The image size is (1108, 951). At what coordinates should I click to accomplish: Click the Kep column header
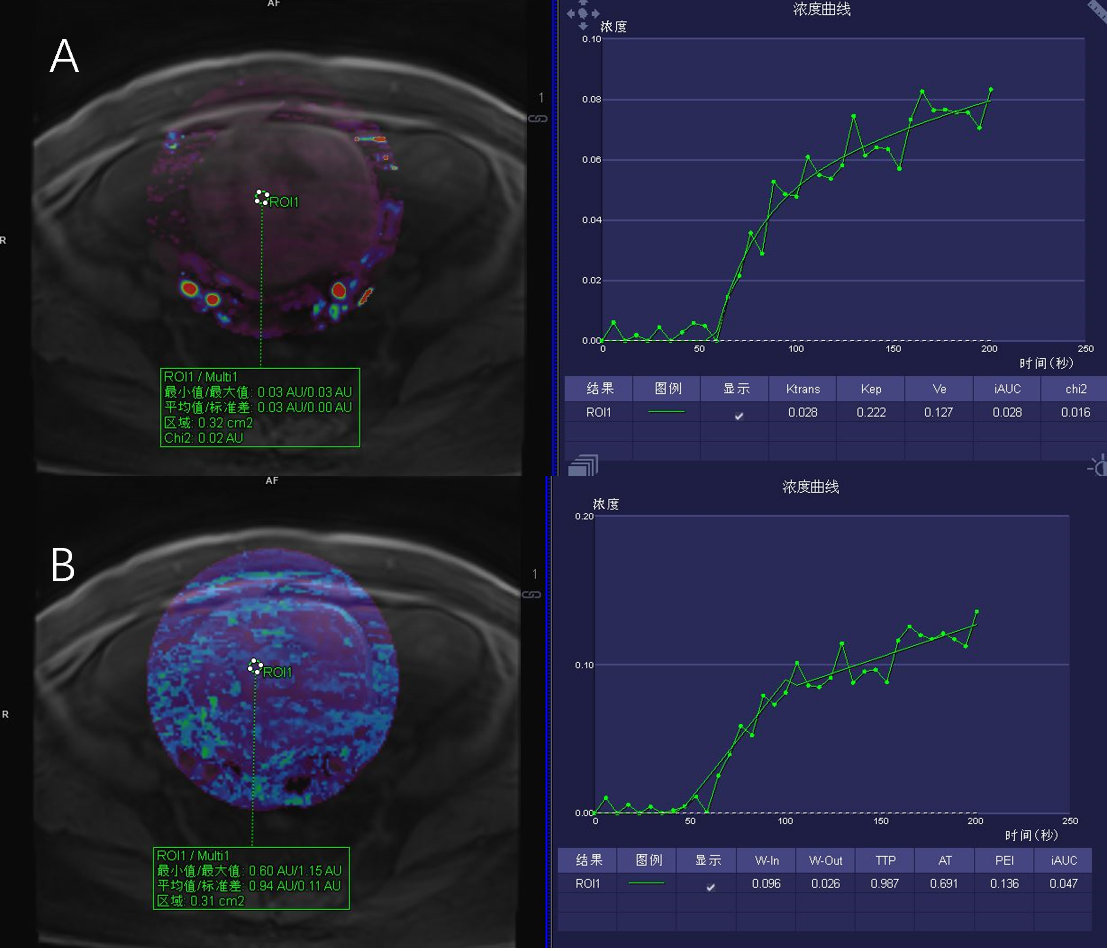point(871,388)
